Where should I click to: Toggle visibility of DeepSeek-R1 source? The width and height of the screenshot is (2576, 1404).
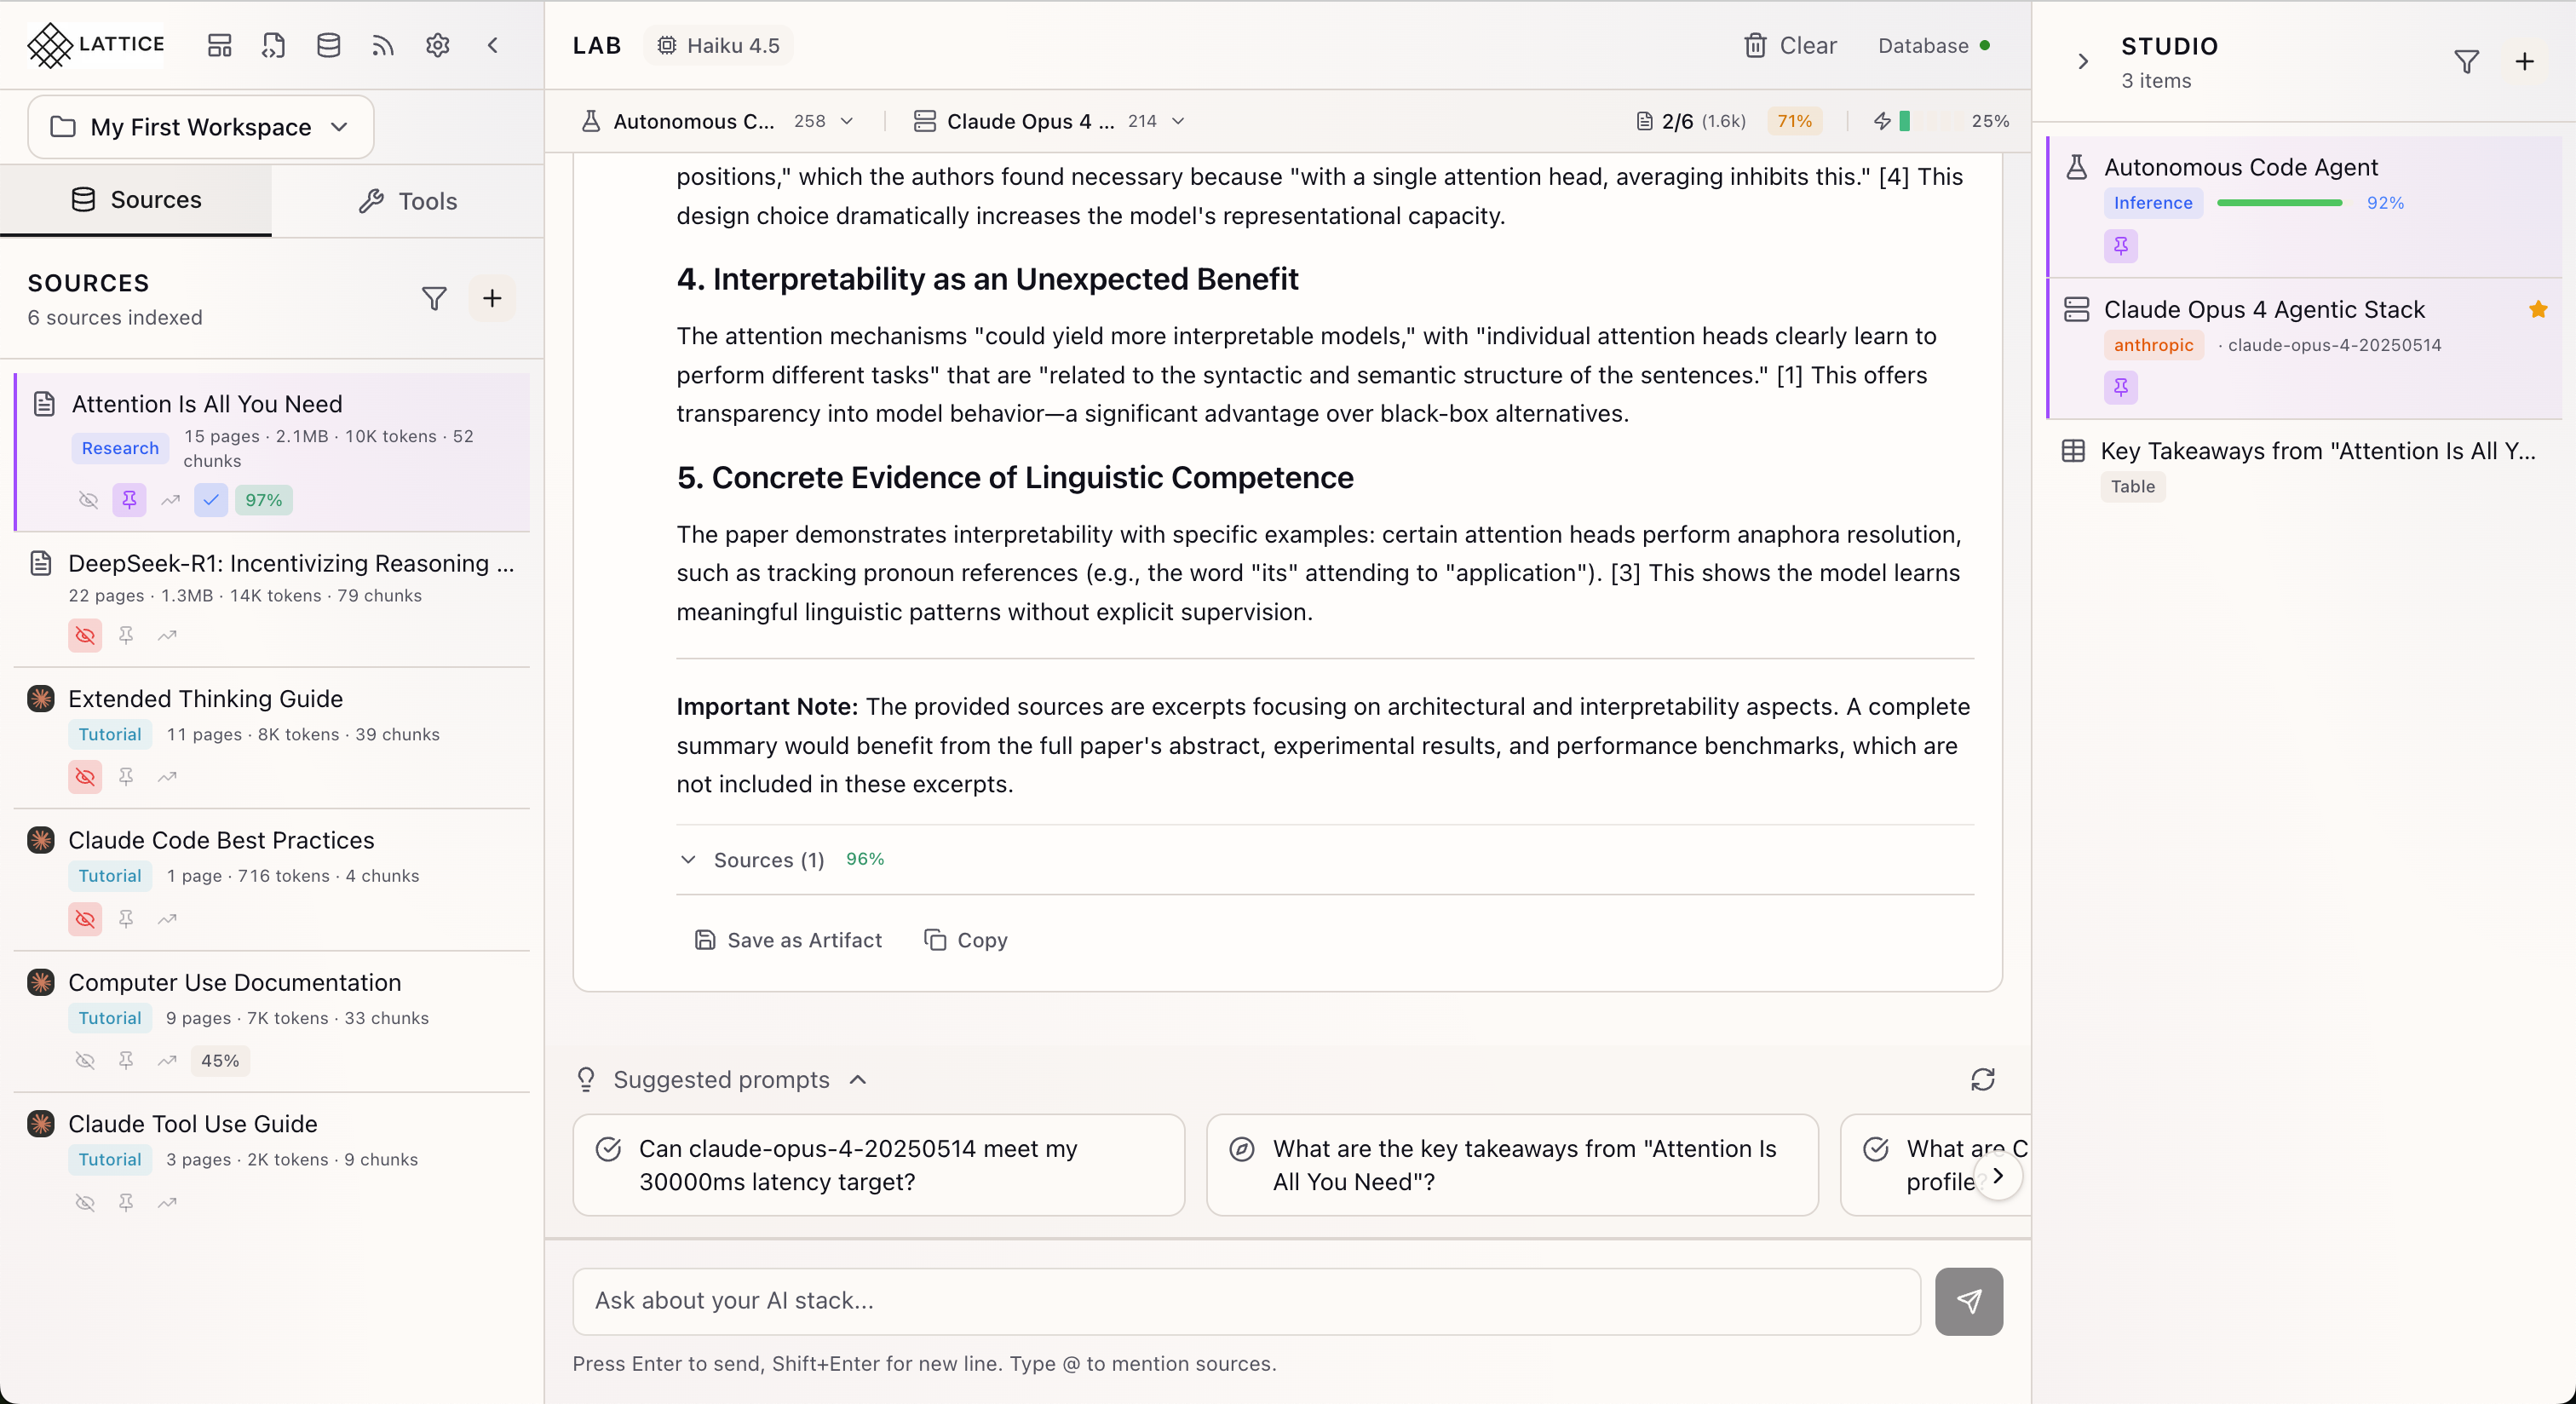85,635
